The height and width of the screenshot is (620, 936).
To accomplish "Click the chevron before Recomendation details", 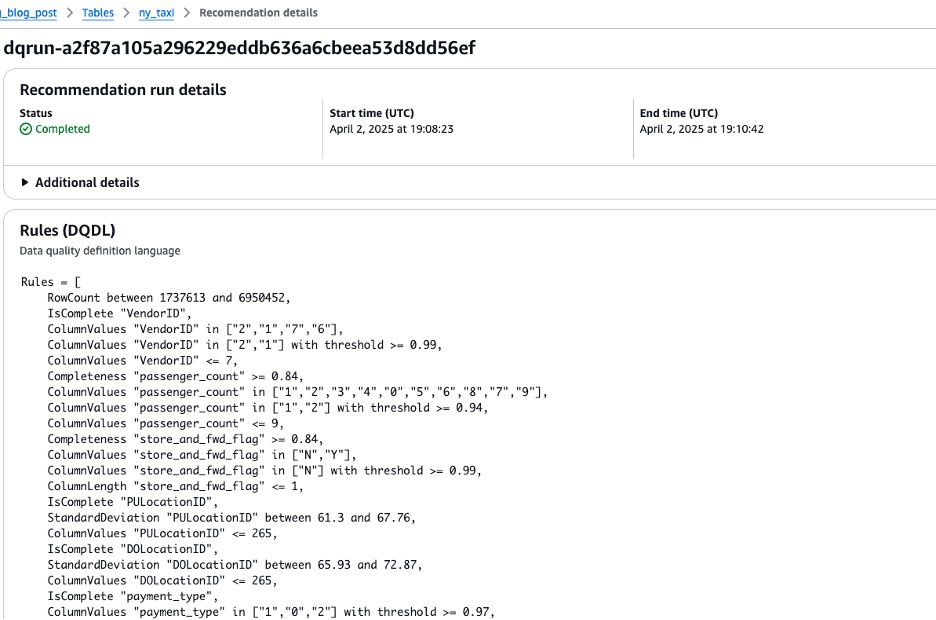I will [187, 13].
